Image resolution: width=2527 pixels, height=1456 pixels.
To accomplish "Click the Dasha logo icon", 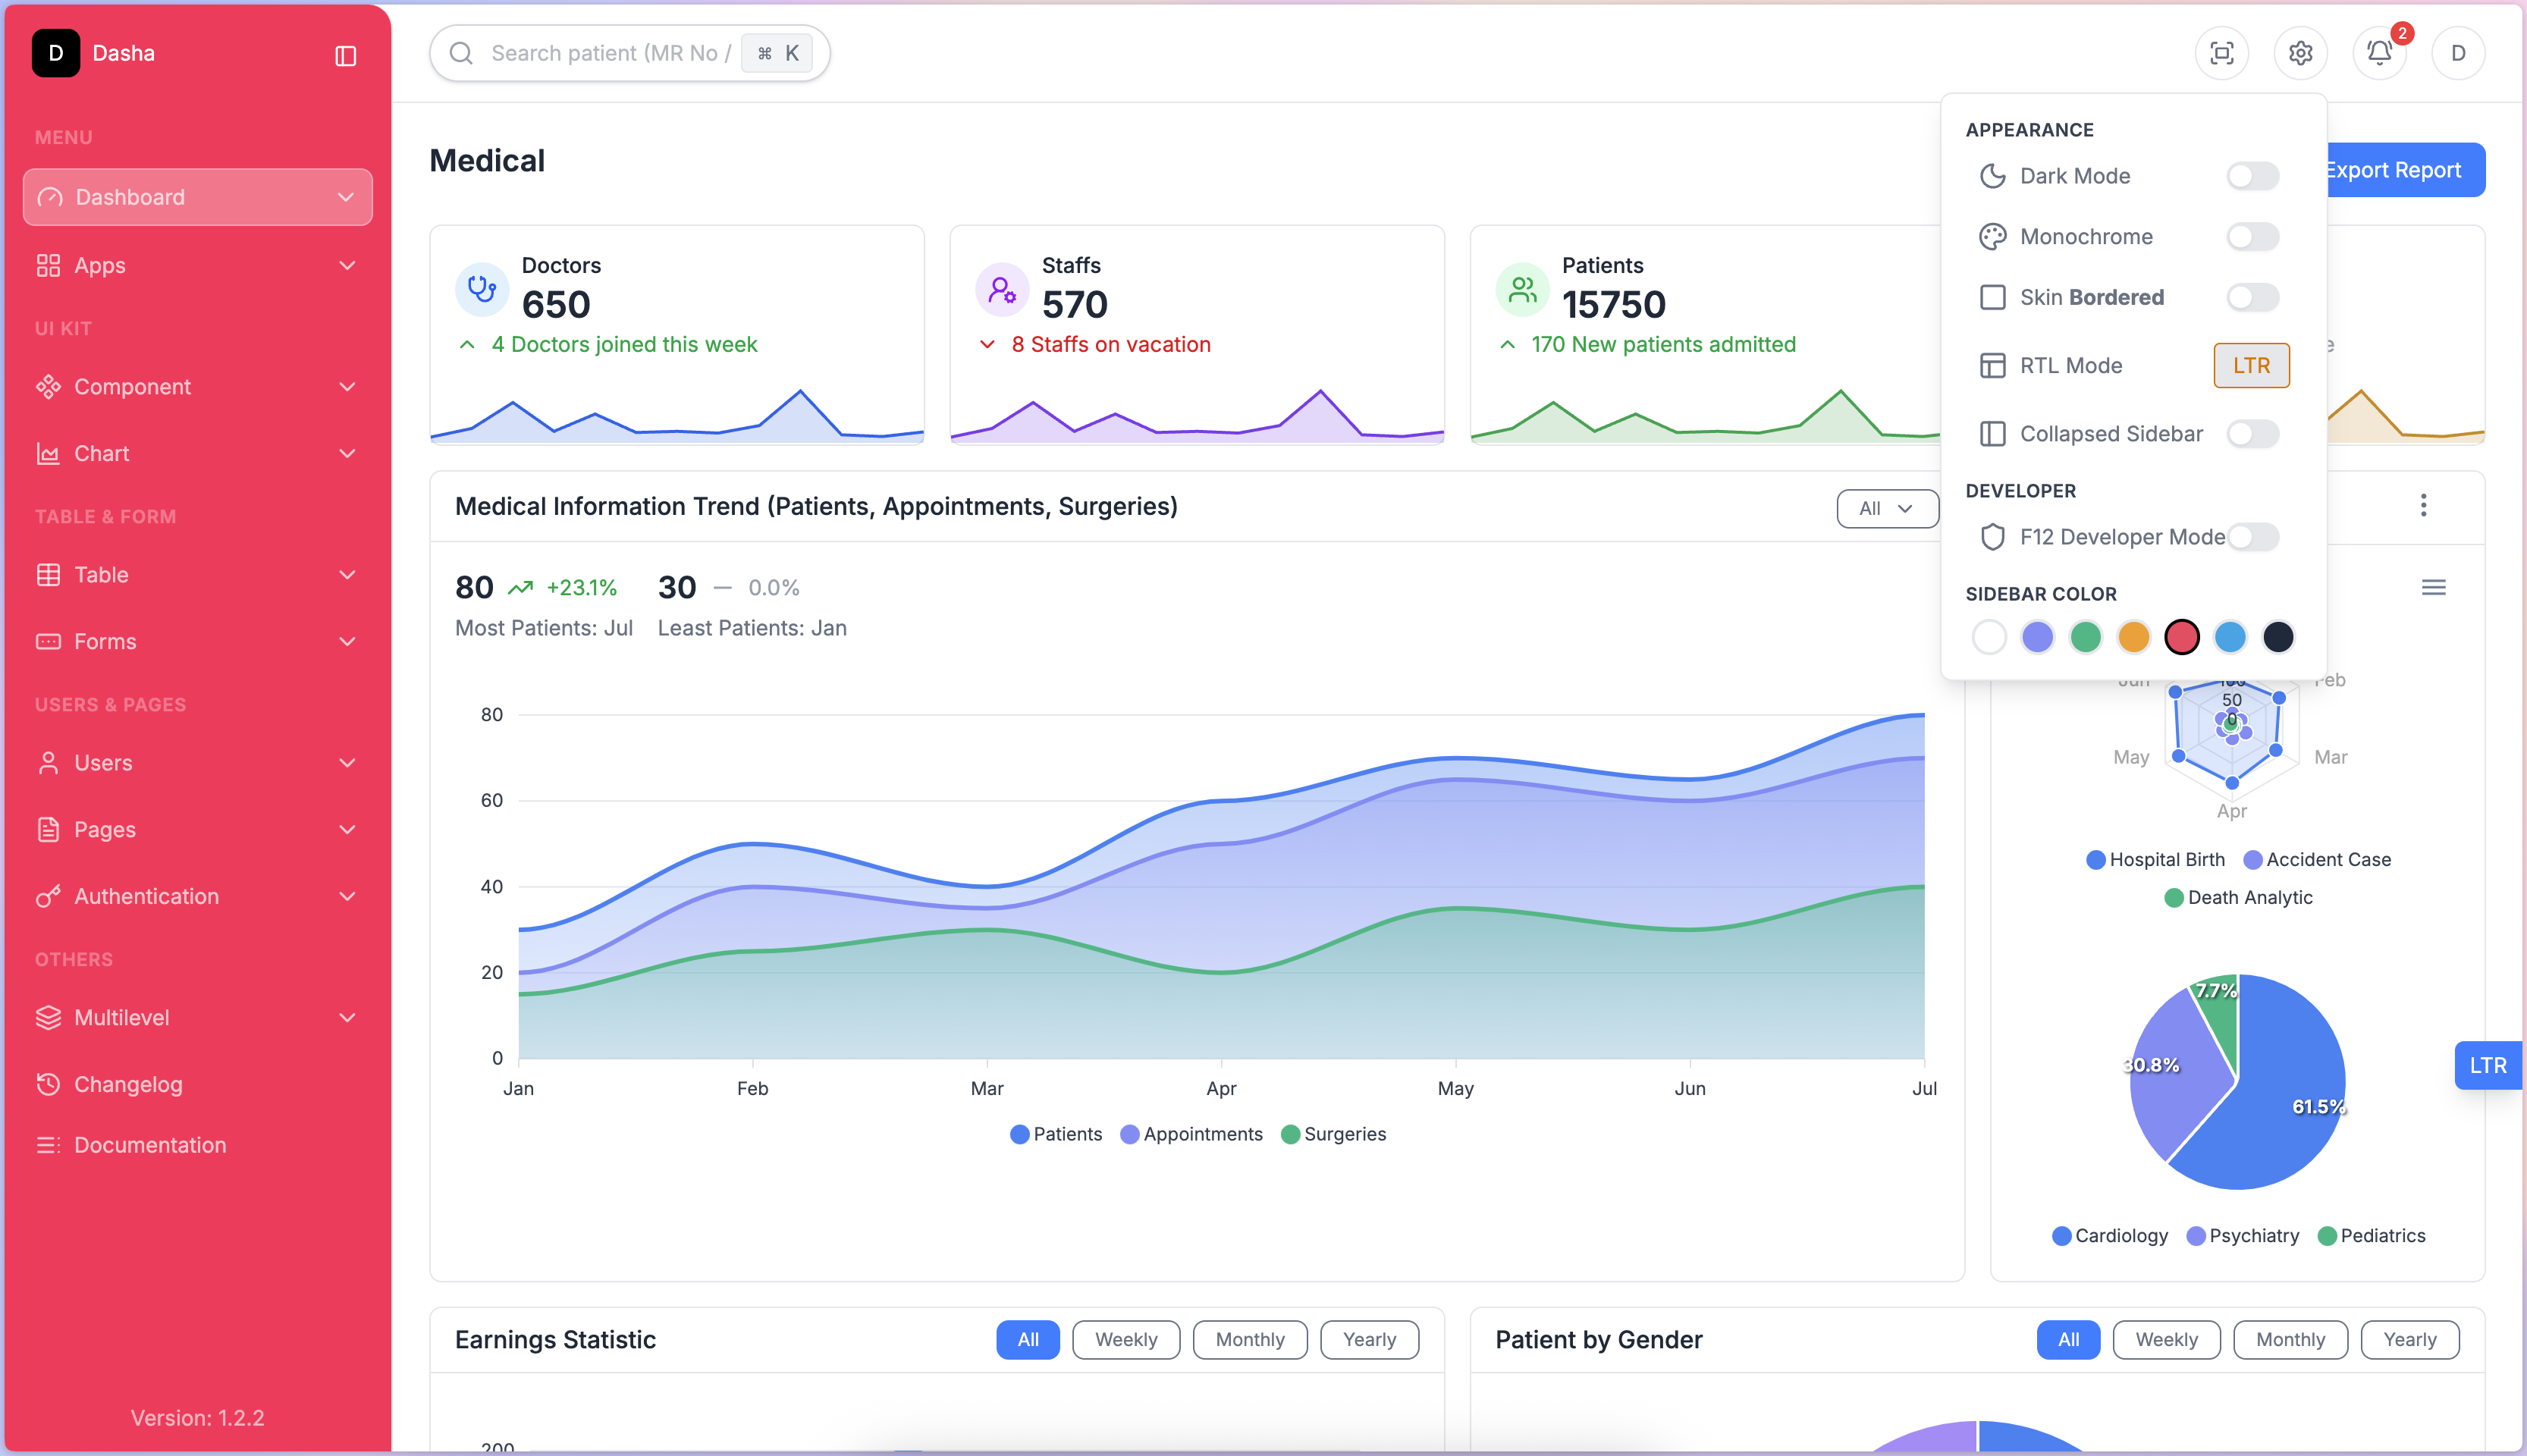I will (56, 53).
